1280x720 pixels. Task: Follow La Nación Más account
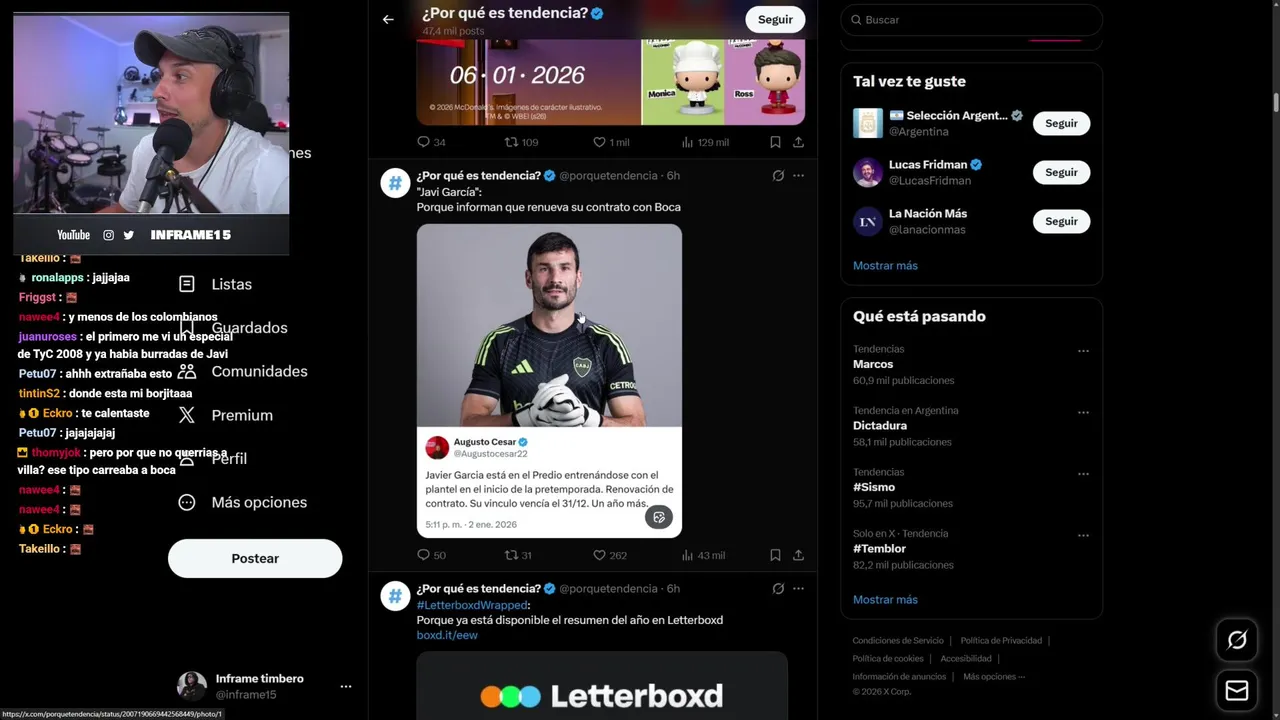[1061, 221]
